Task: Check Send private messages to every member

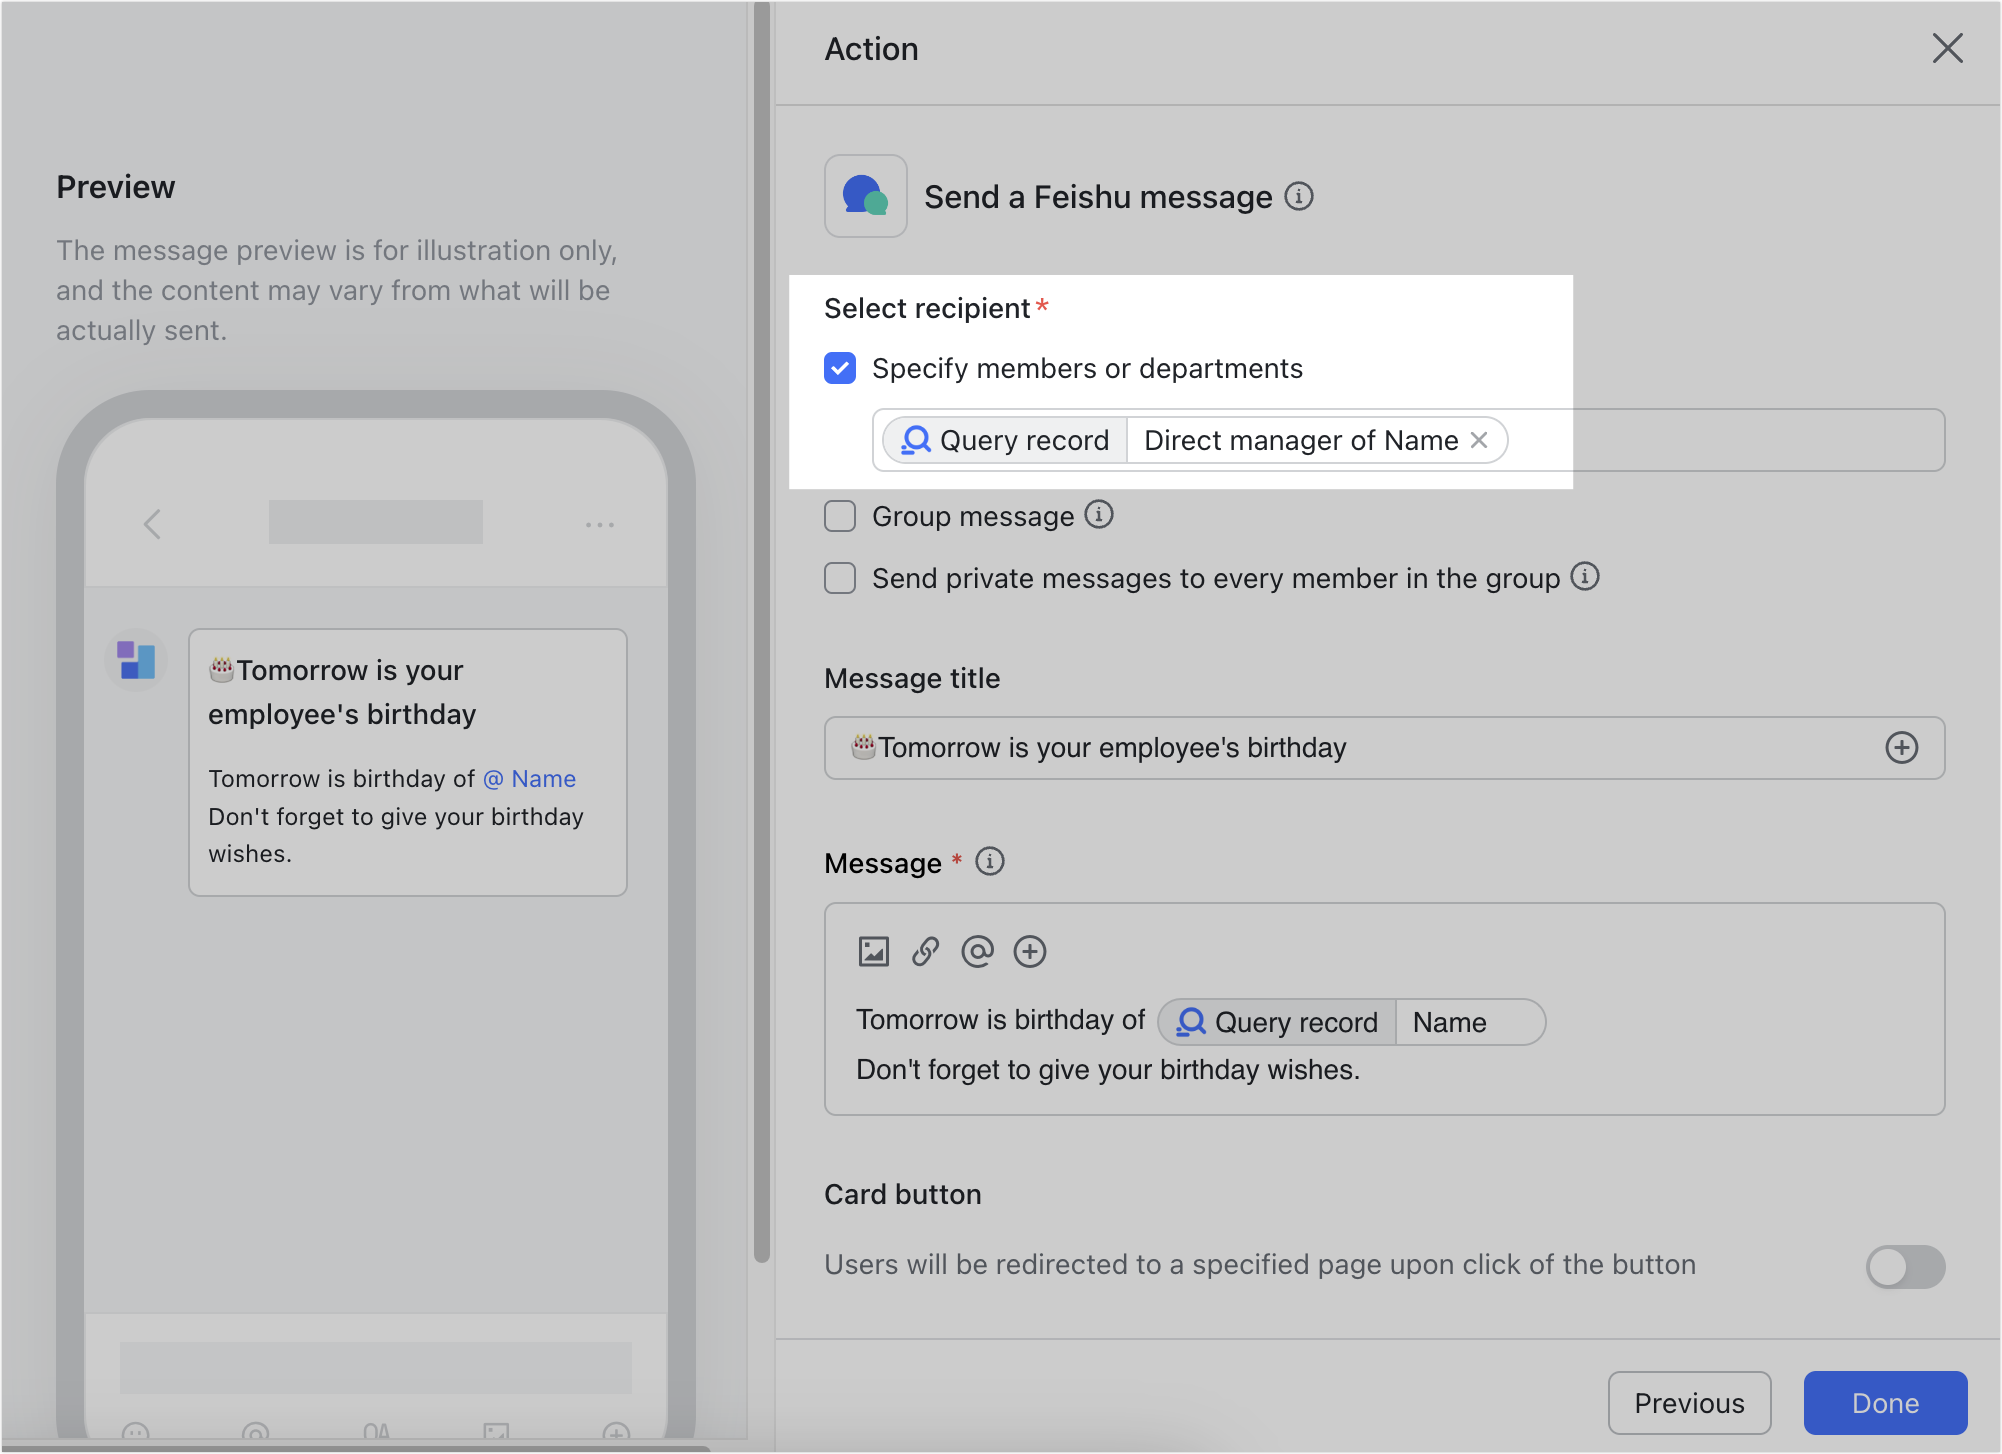Action: pos(840,578)
